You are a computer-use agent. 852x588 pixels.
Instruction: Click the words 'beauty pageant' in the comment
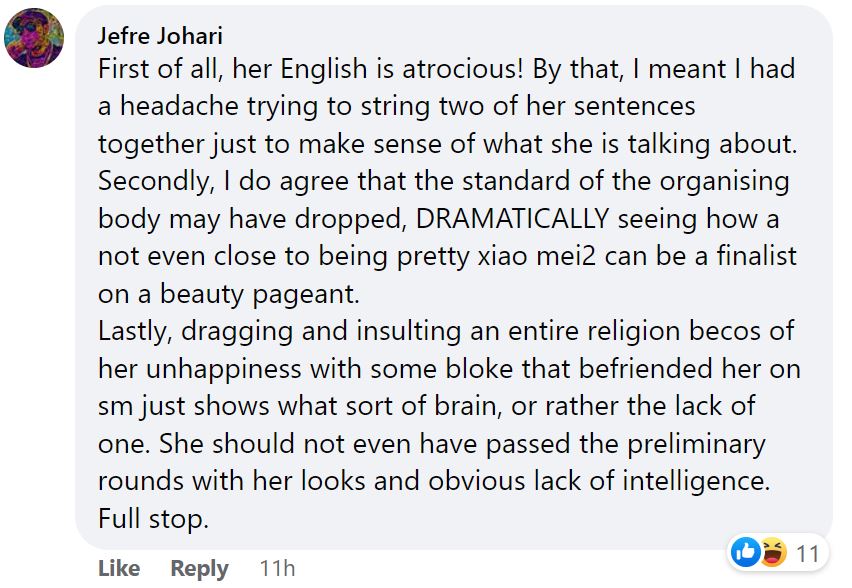pyautogui.click(x=259, y=295)
